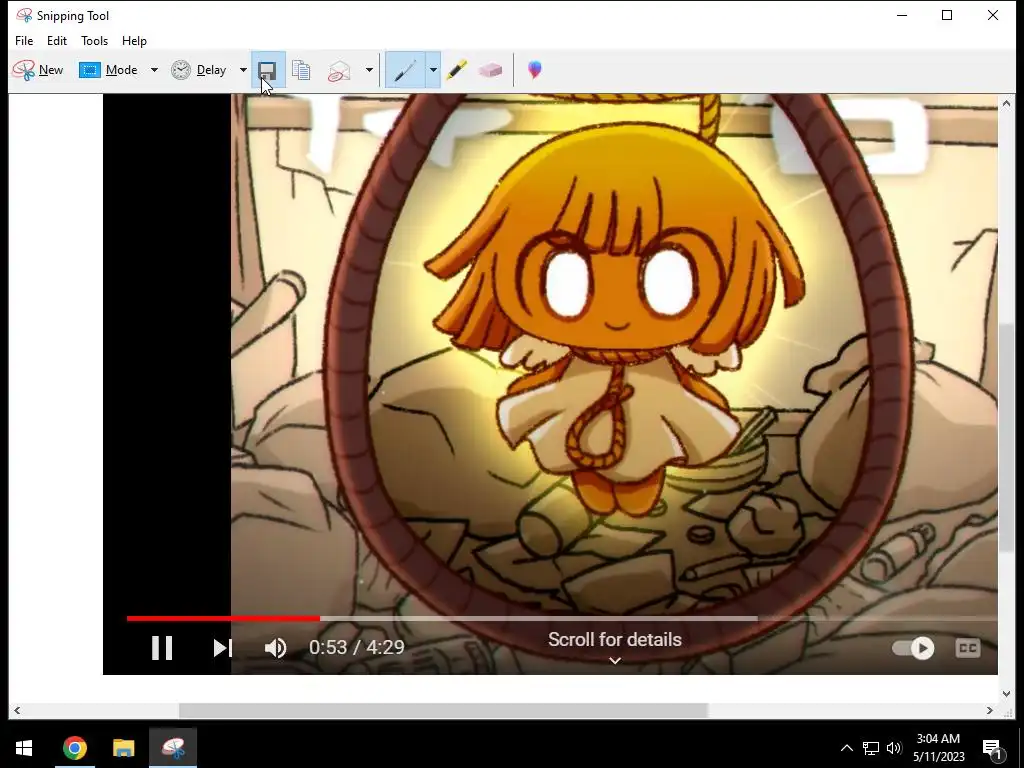Open File Explorer from the taskbar

point(123,748)
